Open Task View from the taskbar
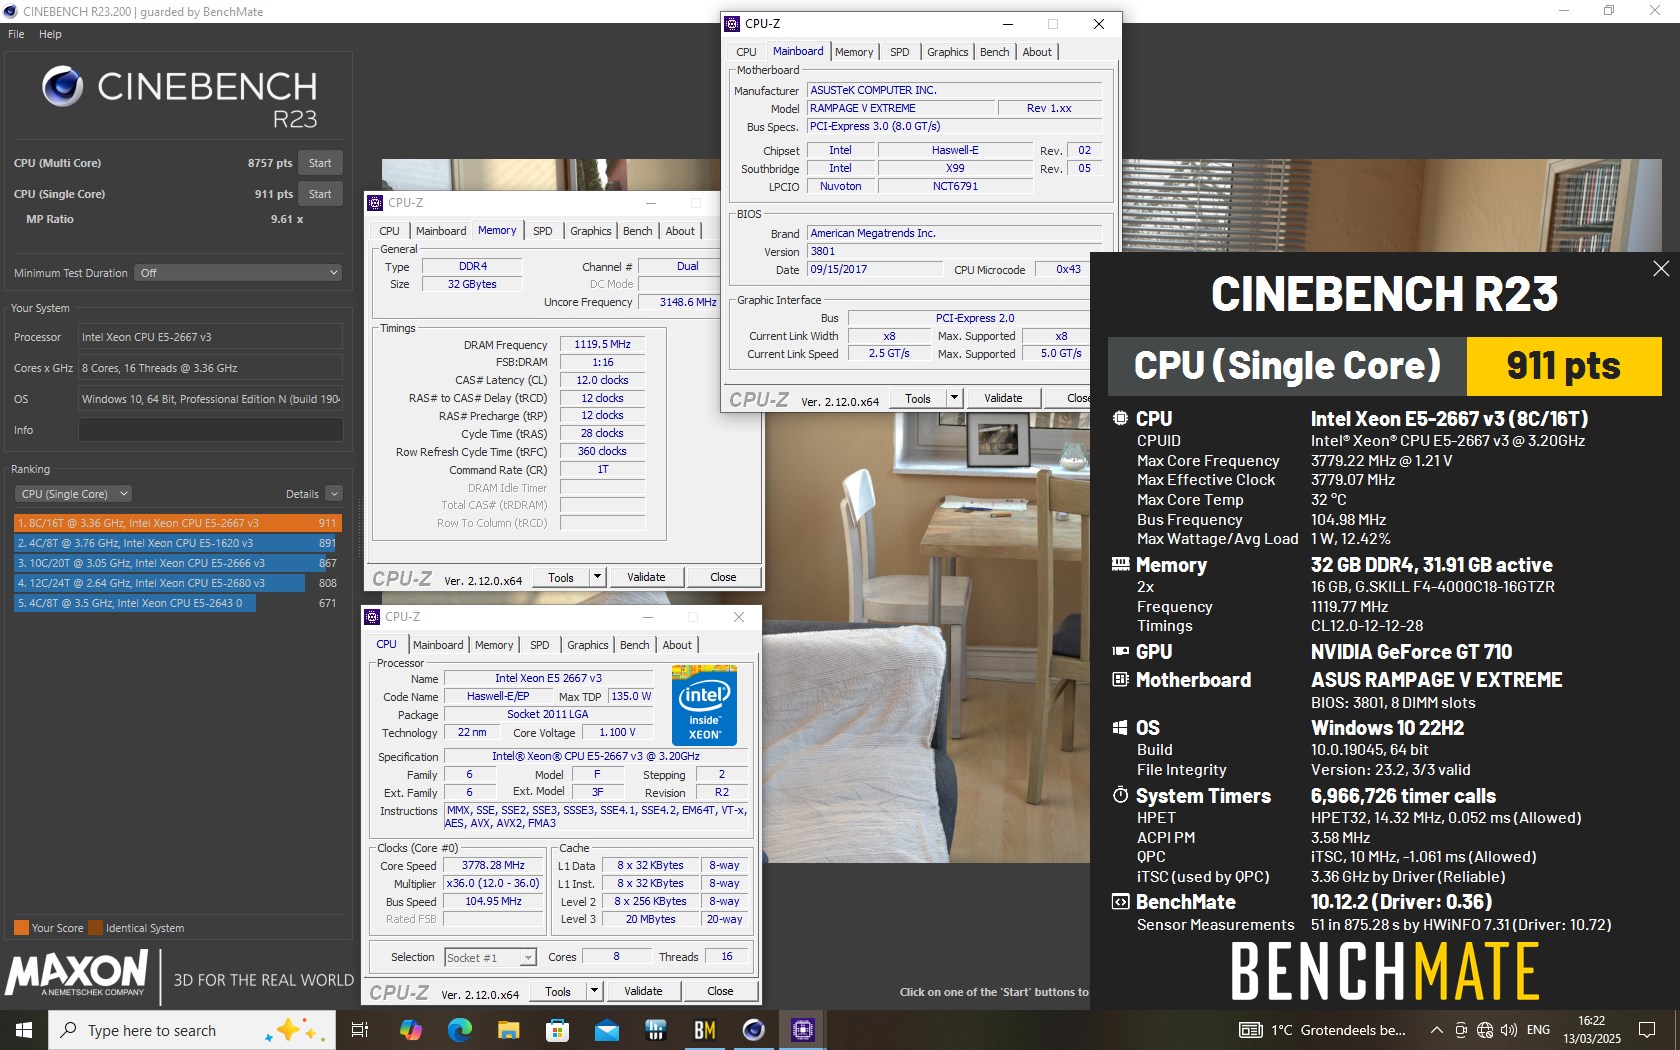 coord(360,1030)
